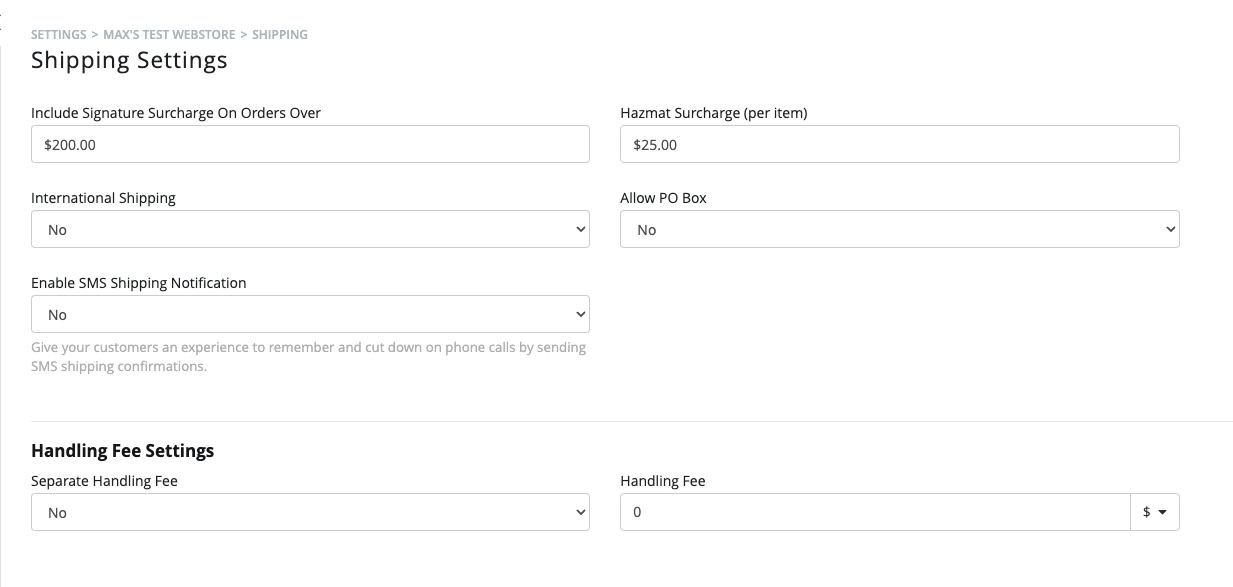The height and width of the screenshot is (587, 1233).
Task: Open the International Shipping dropdown
Action: pyautogui.click(x=310, y=229)
